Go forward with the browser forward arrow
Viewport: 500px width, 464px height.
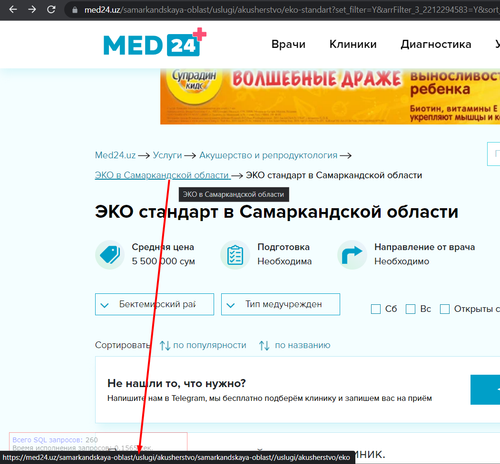tap(32, 10)
